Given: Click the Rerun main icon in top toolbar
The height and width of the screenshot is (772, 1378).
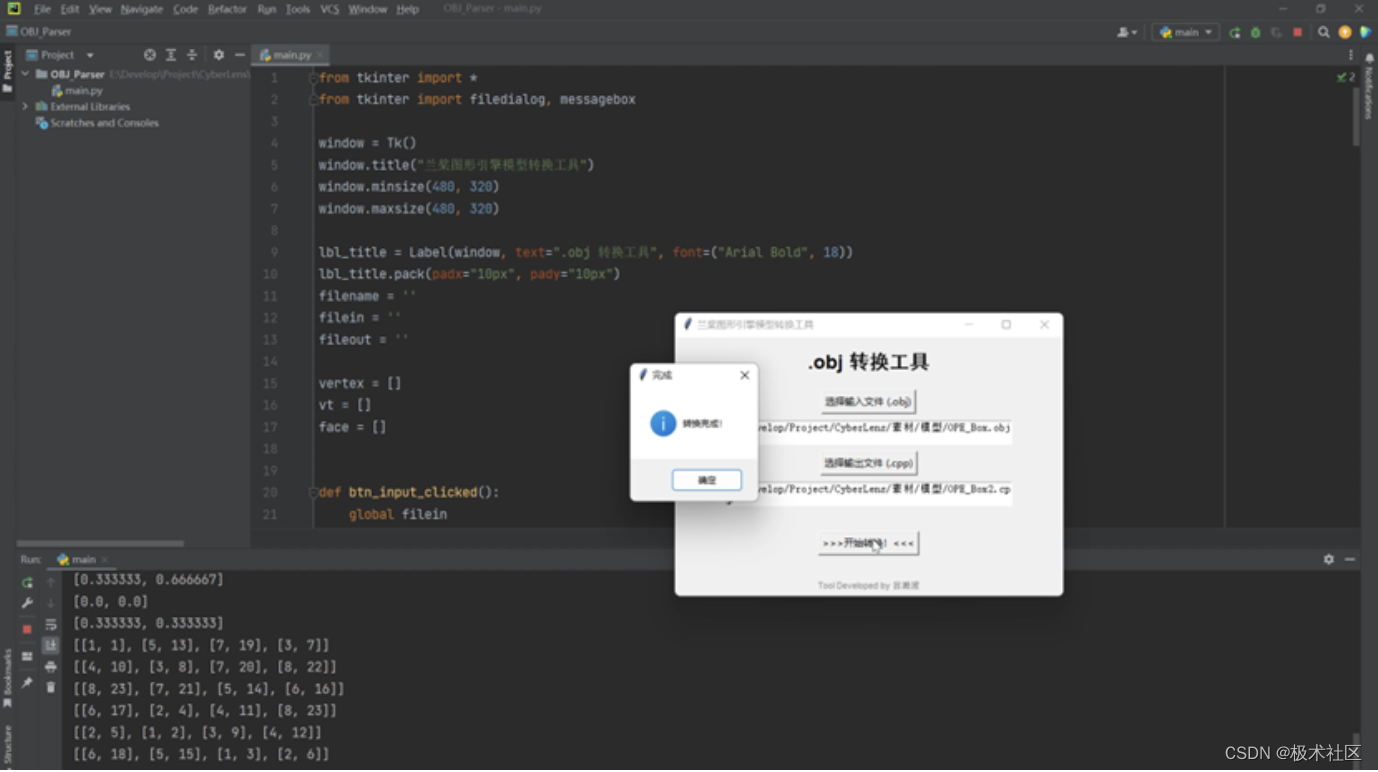Looking at the screenshot, I should click(x=1235, y=32).
